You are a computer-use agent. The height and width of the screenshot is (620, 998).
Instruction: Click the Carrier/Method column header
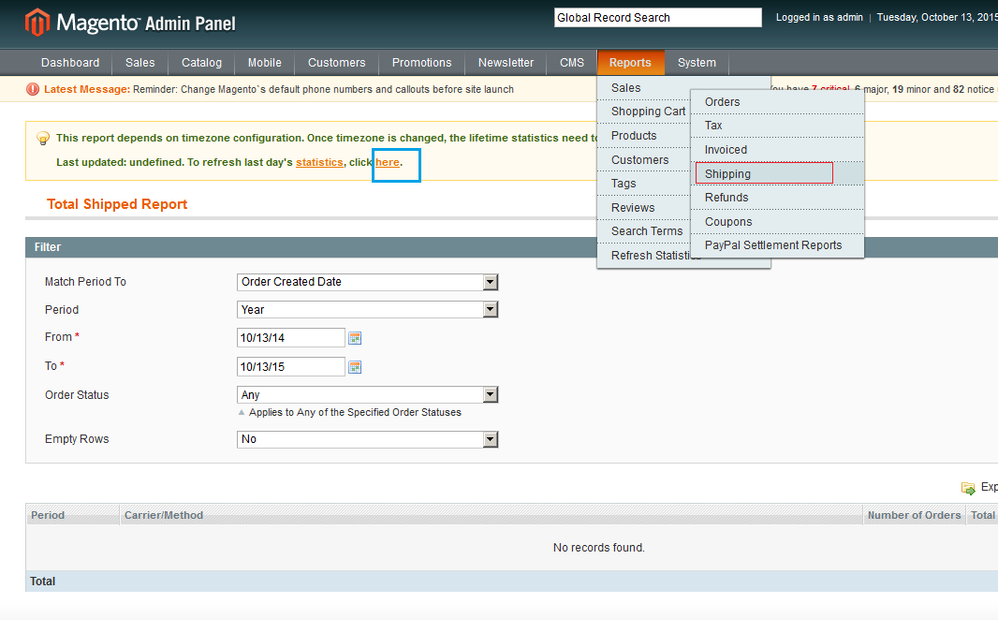[491, 515]
